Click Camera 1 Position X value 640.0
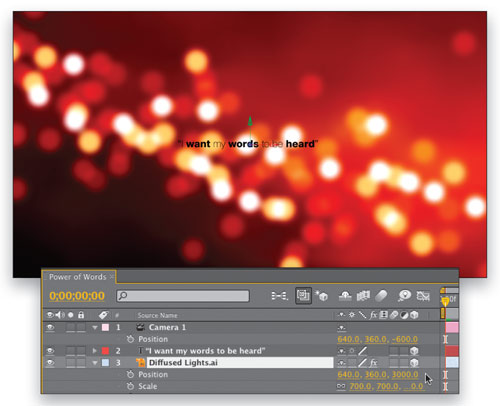The image size is (500, 406). click(x=348, y=339)
